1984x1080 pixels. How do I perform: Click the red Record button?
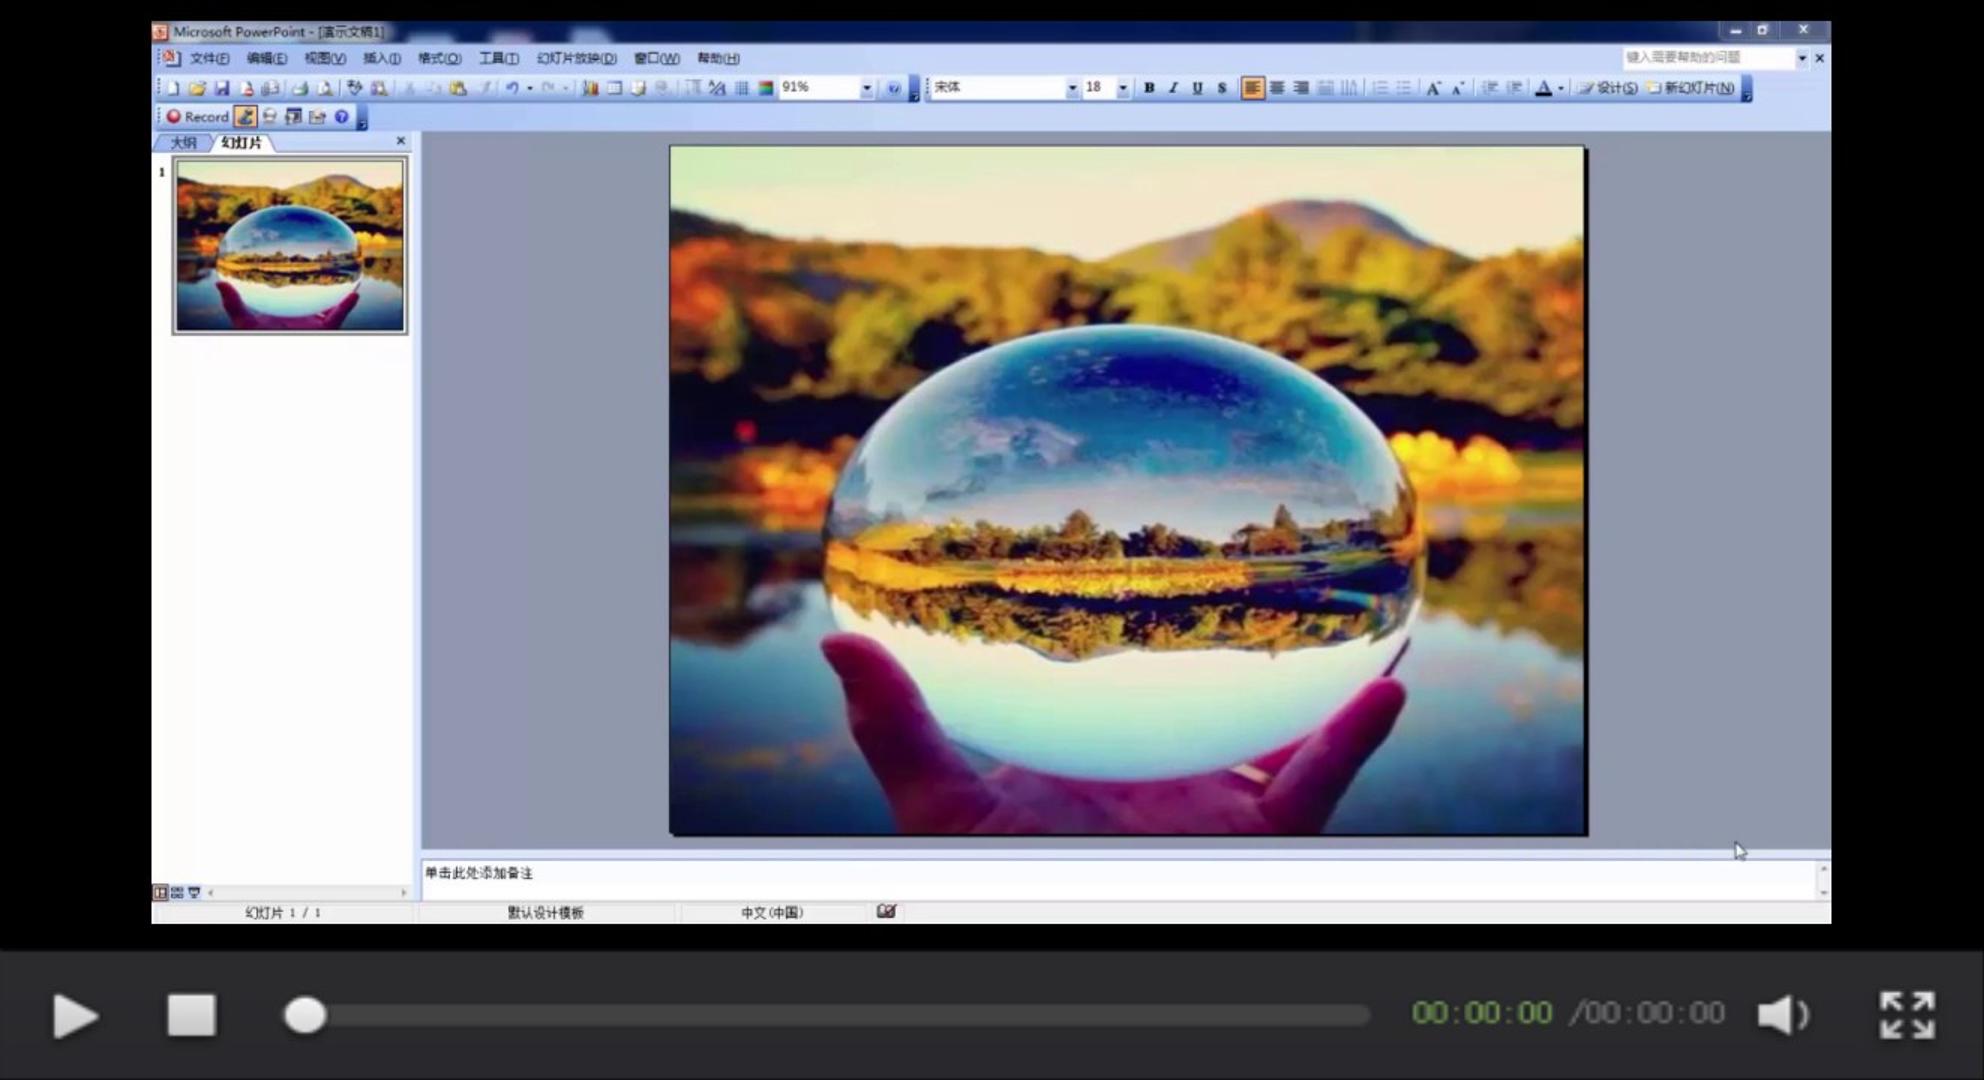pyautogui.click(x=197, y=117)
